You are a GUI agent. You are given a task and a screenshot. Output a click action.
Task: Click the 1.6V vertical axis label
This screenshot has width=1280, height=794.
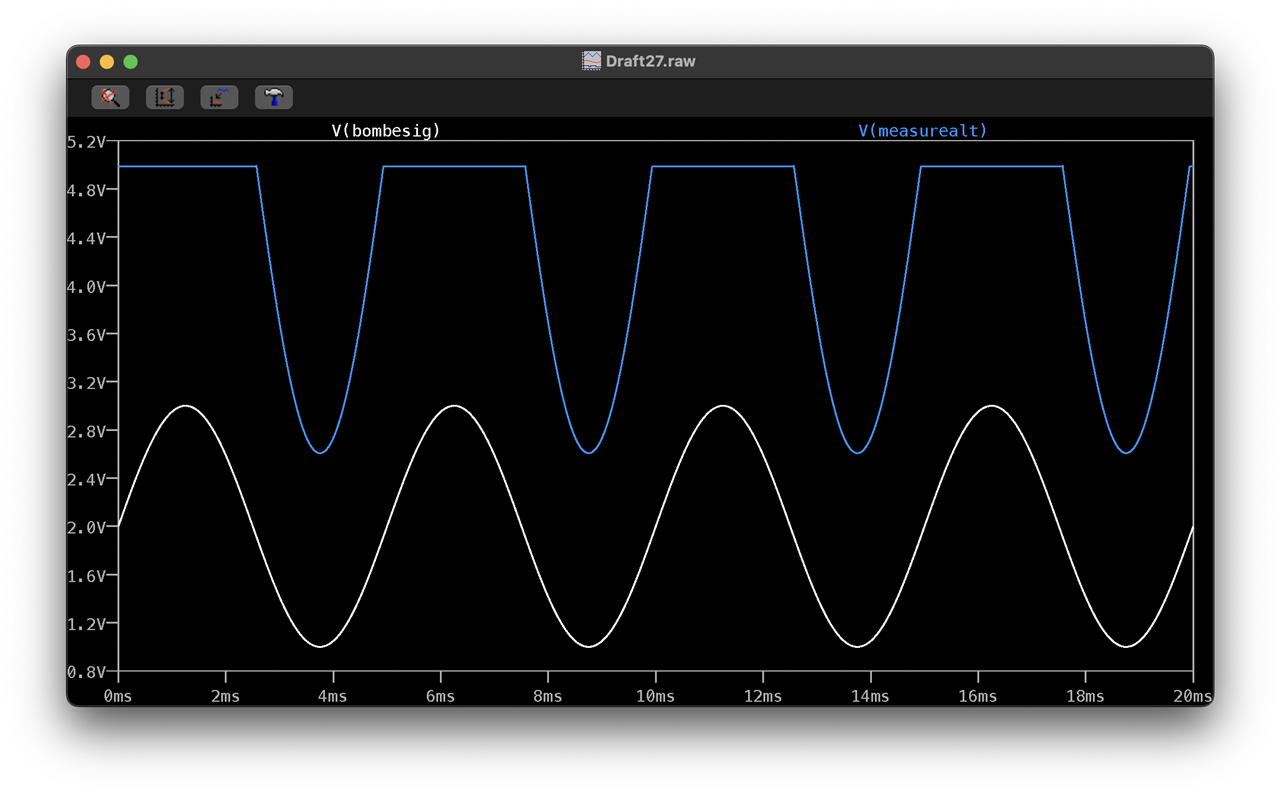click(86, 576)
